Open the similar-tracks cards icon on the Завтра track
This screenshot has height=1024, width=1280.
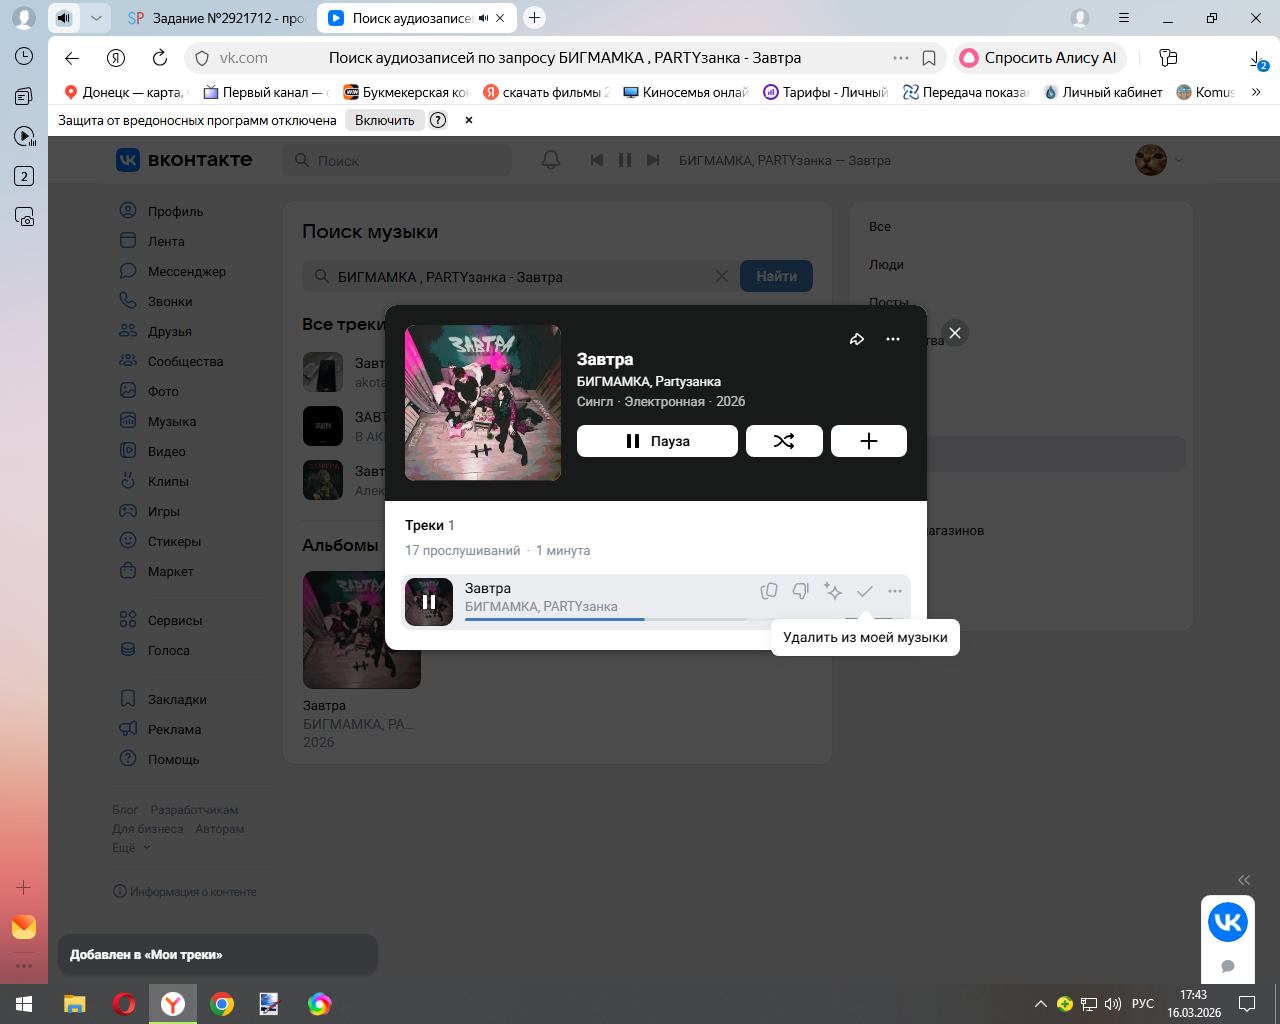769,591
